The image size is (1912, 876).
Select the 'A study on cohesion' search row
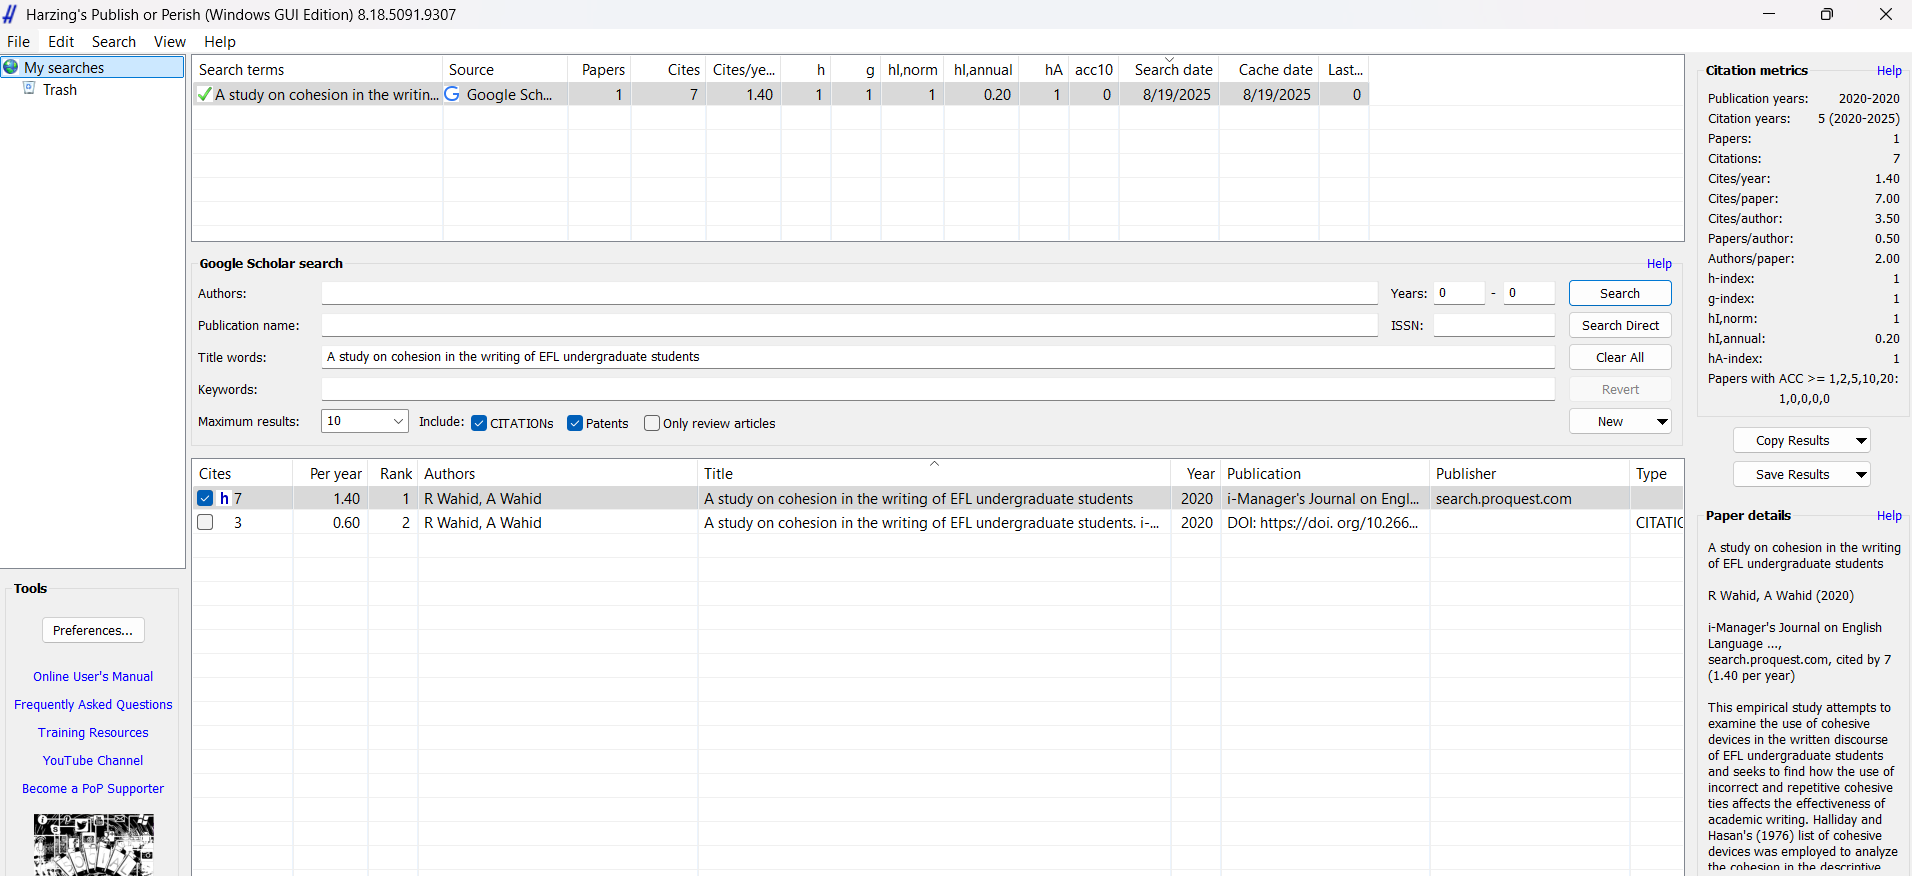[x=780, y=94]
